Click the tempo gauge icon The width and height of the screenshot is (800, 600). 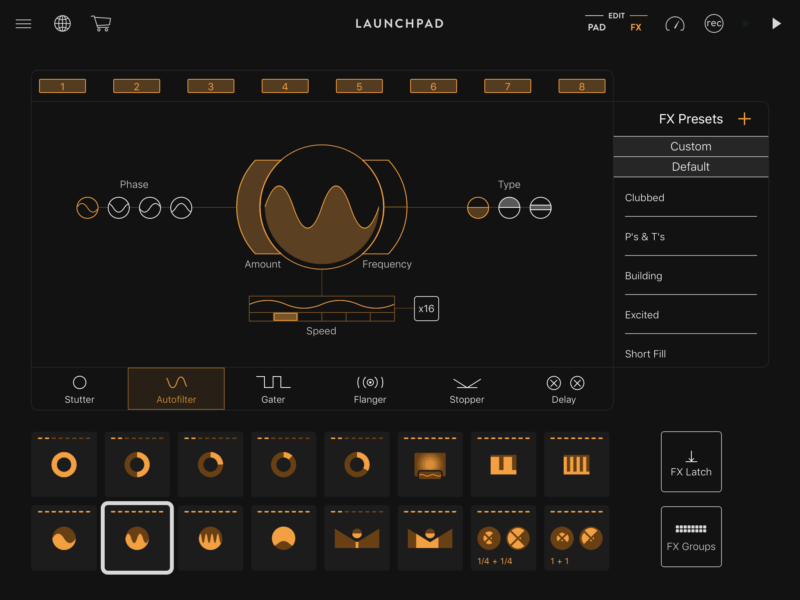[x=675, y=24]
